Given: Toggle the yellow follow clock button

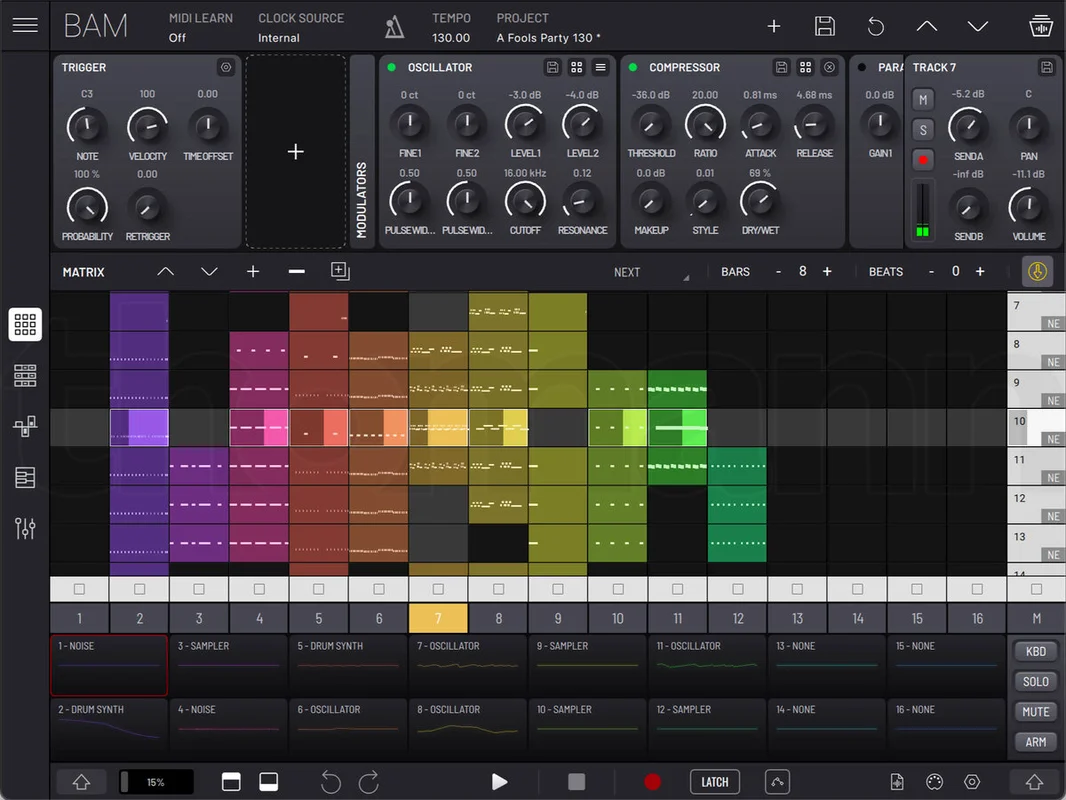Looking at the screenshot, I should [x=1037, y=272].
